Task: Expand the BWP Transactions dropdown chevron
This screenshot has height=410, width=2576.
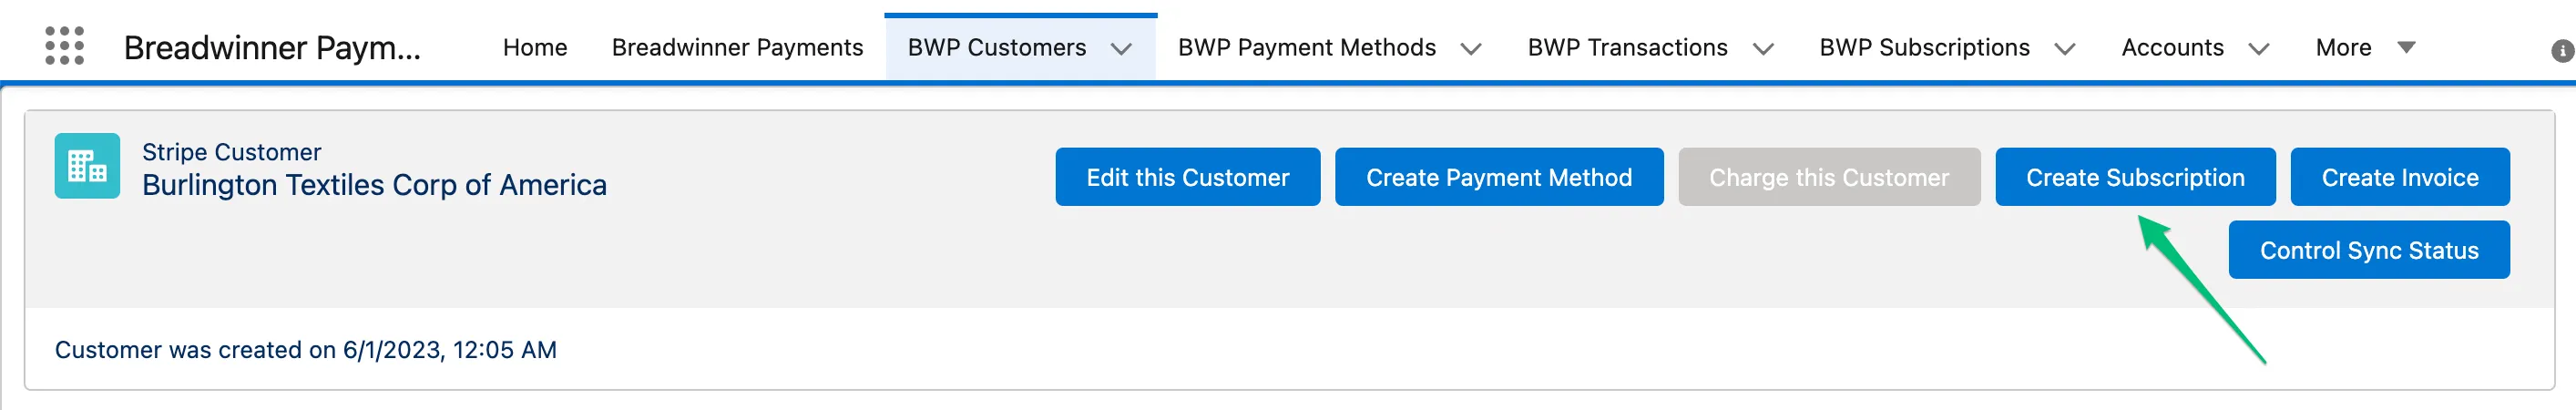Action: click(x=1763, y=48)
